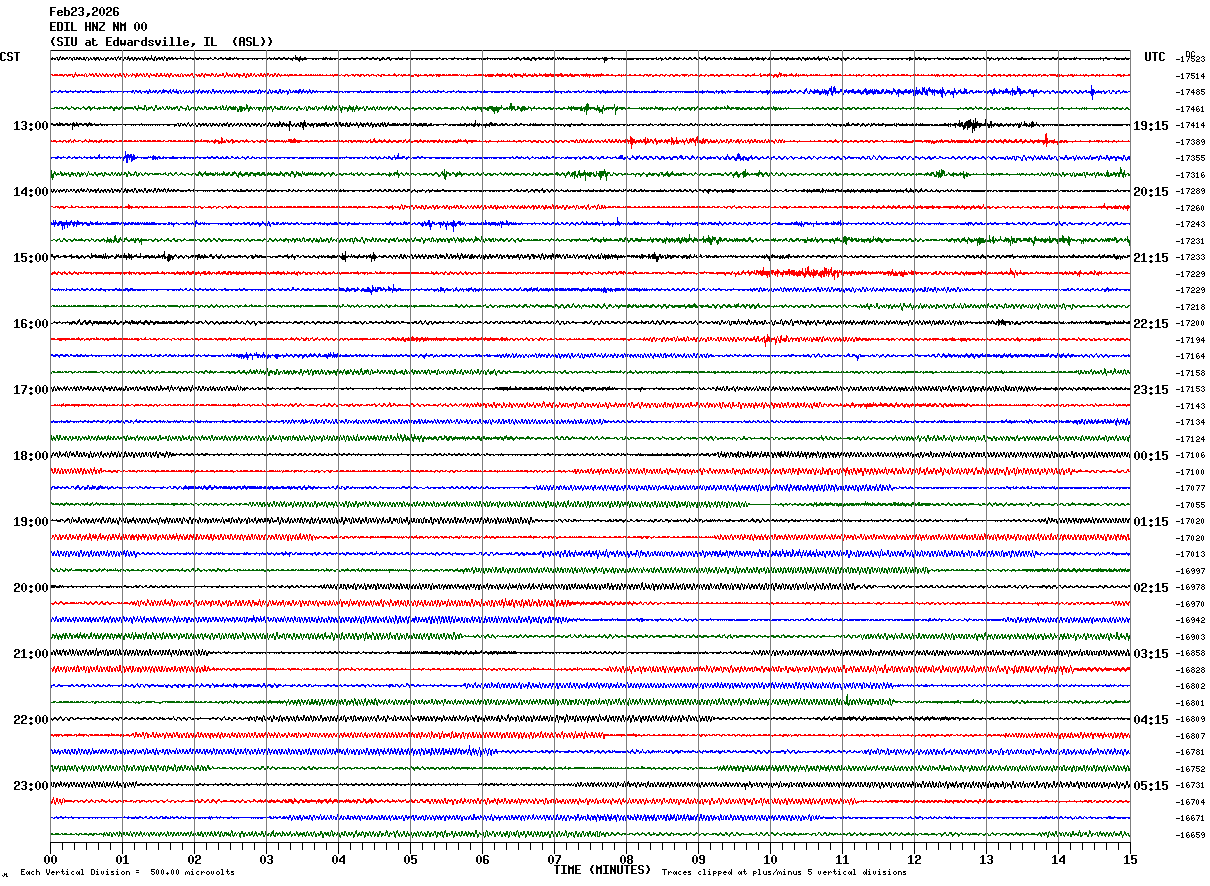Click the 19:15 UTC time label

pyautogui.click(x=1151, y=126)
